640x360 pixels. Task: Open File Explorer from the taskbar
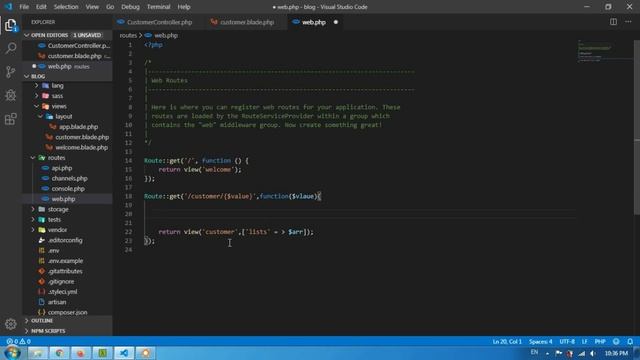pos(38,353)
